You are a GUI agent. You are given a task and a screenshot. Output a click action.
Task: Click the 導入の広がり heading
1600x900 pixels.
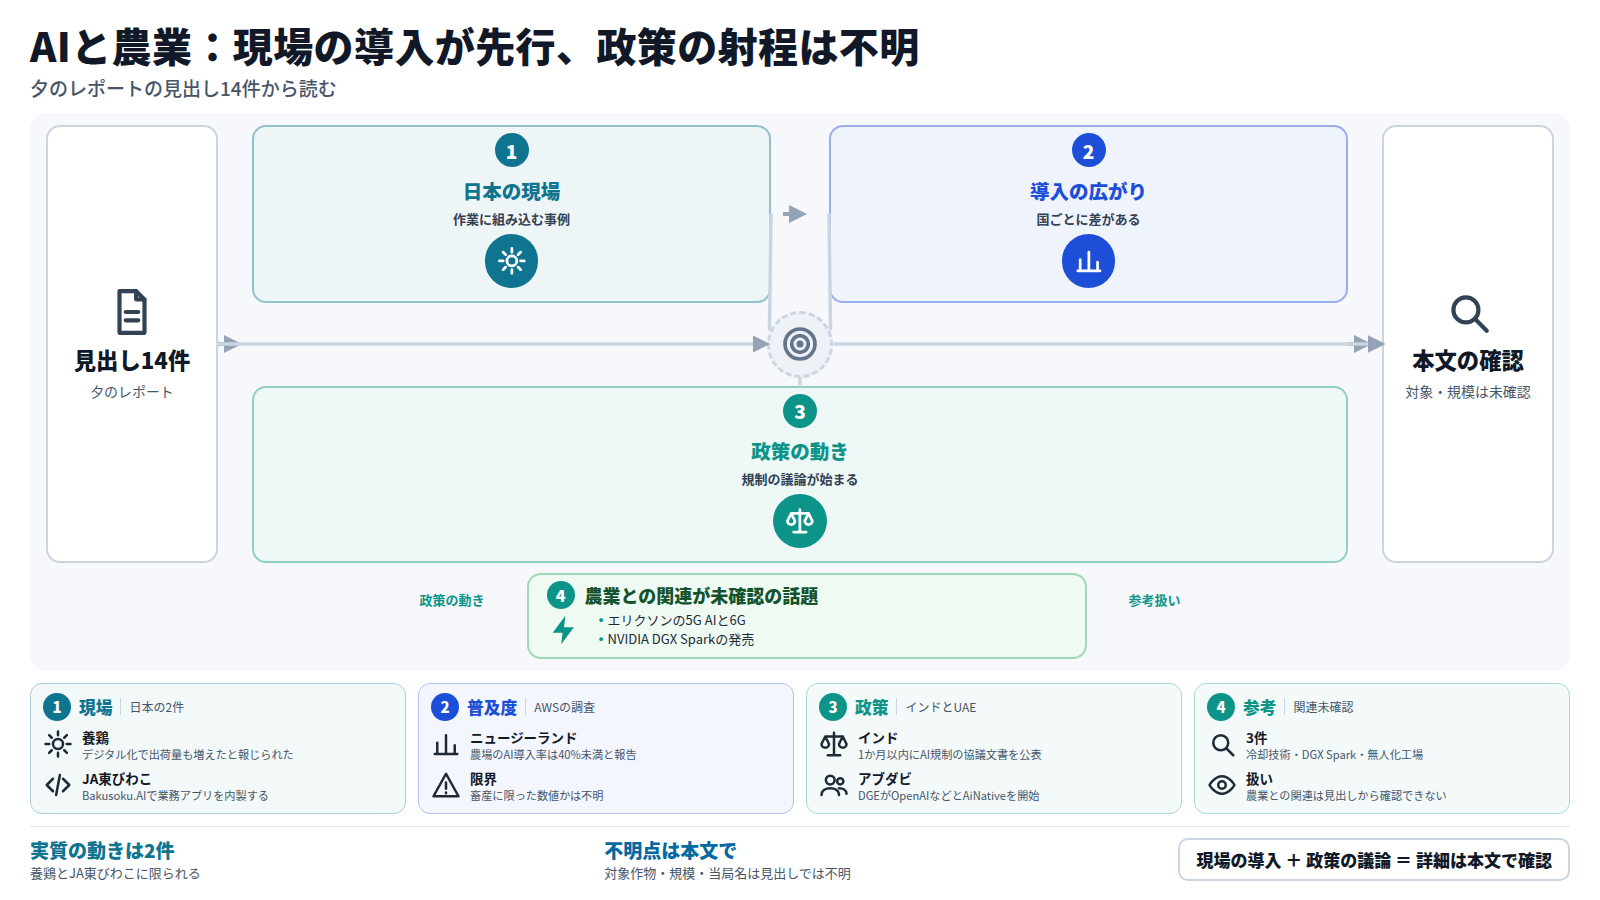[1088, 191]
